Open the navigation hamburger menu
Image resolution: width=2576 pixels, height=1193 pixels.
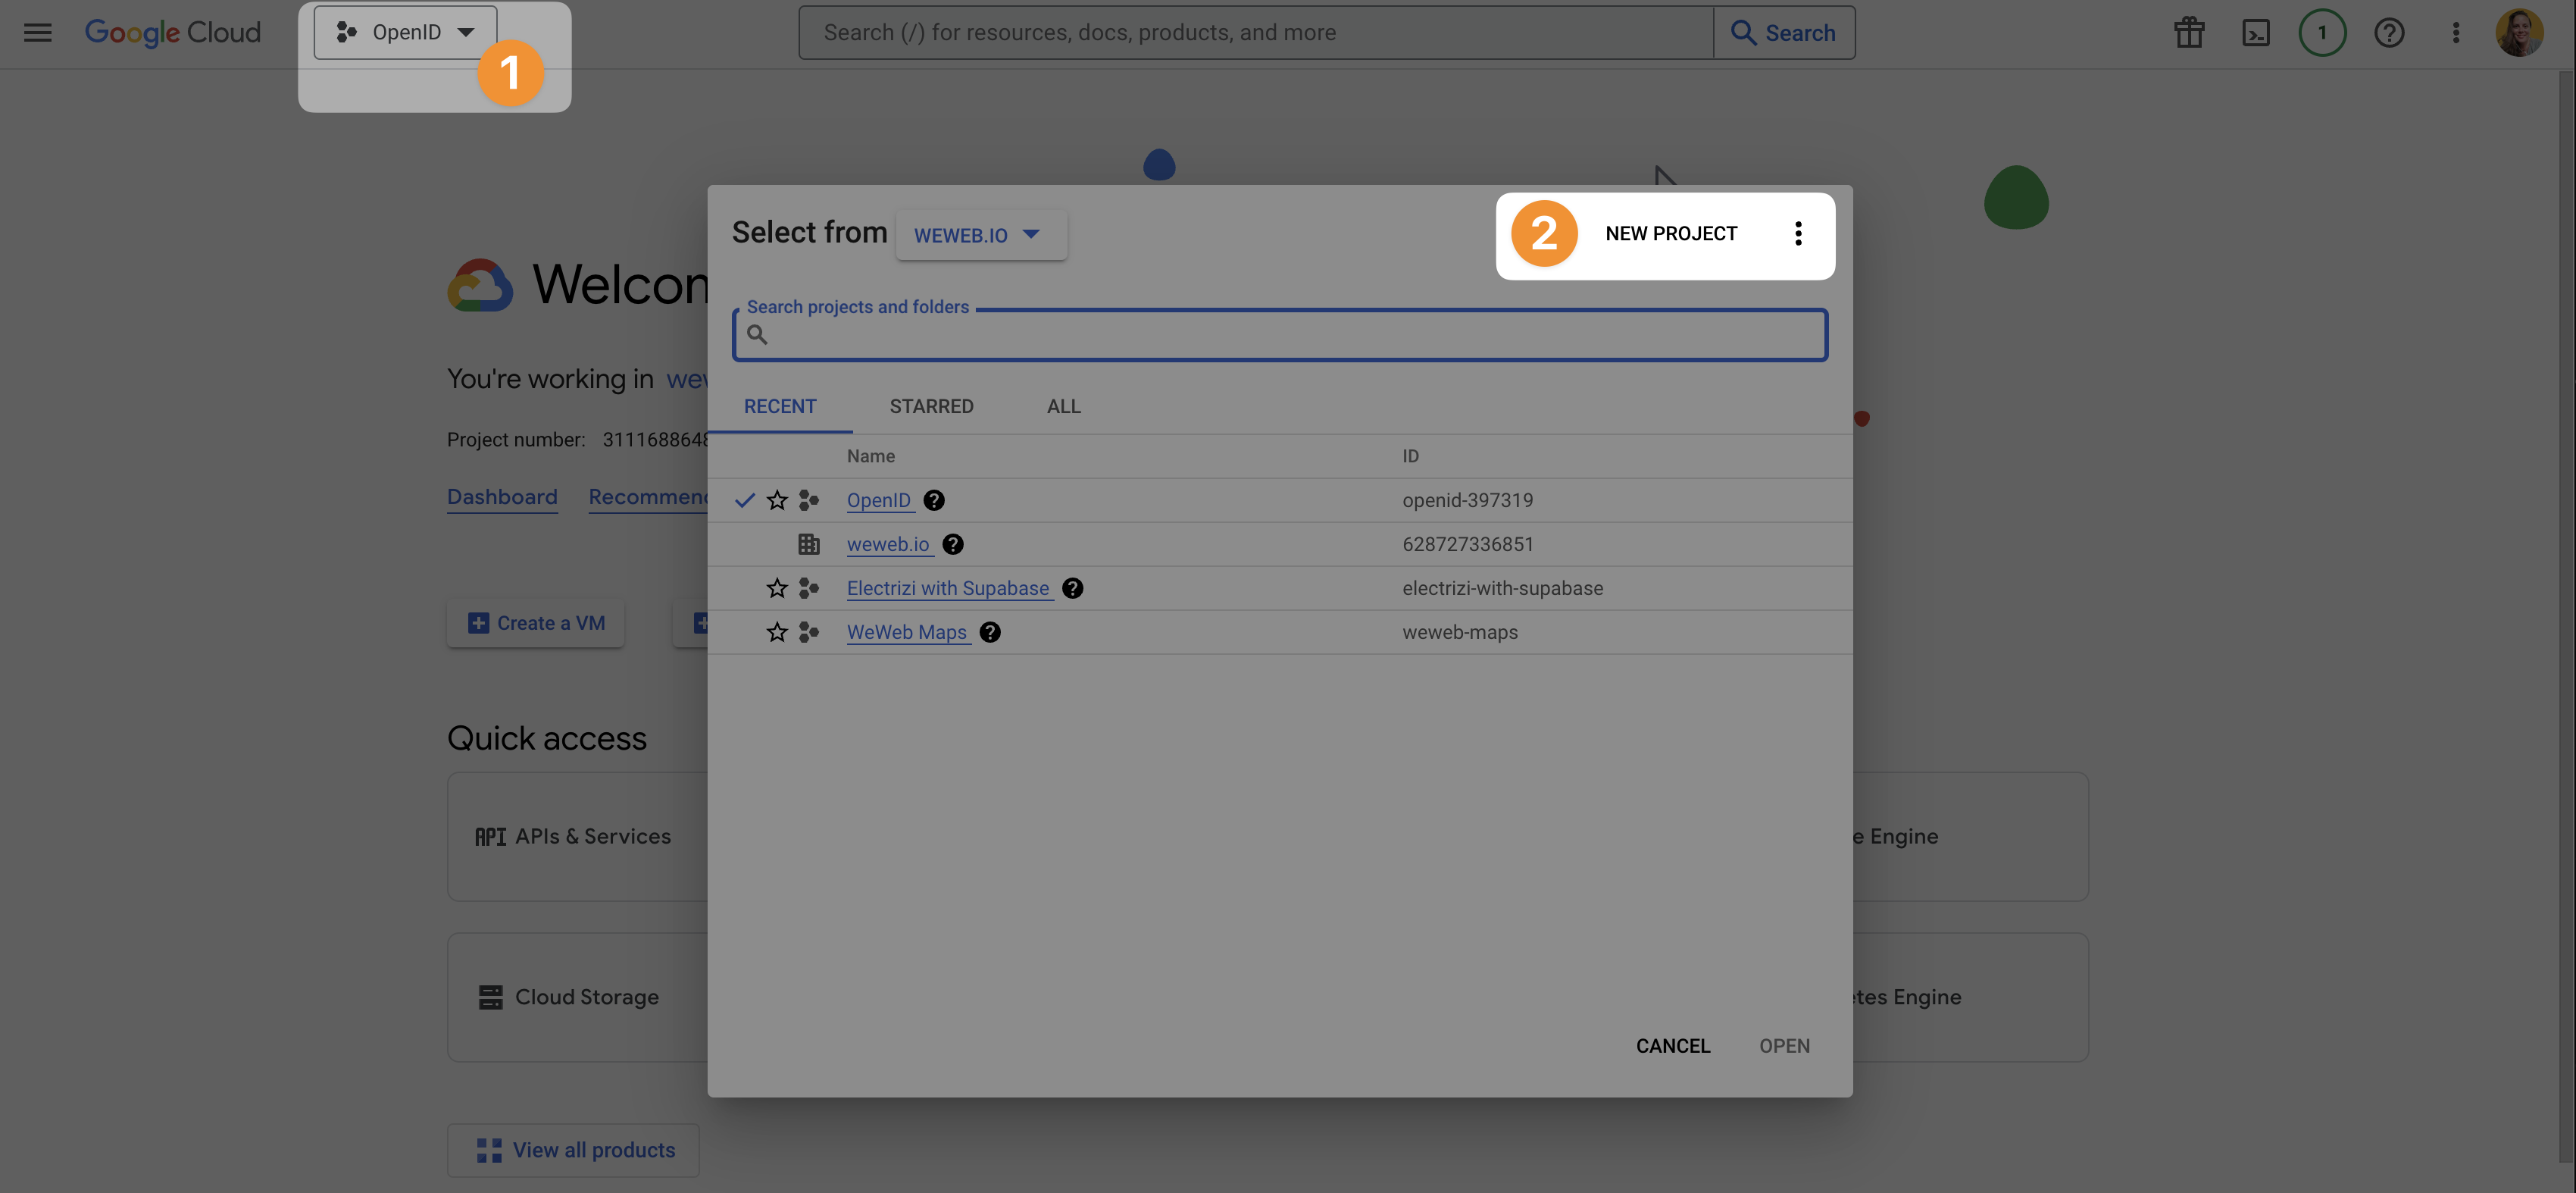(x=37, y=32)
